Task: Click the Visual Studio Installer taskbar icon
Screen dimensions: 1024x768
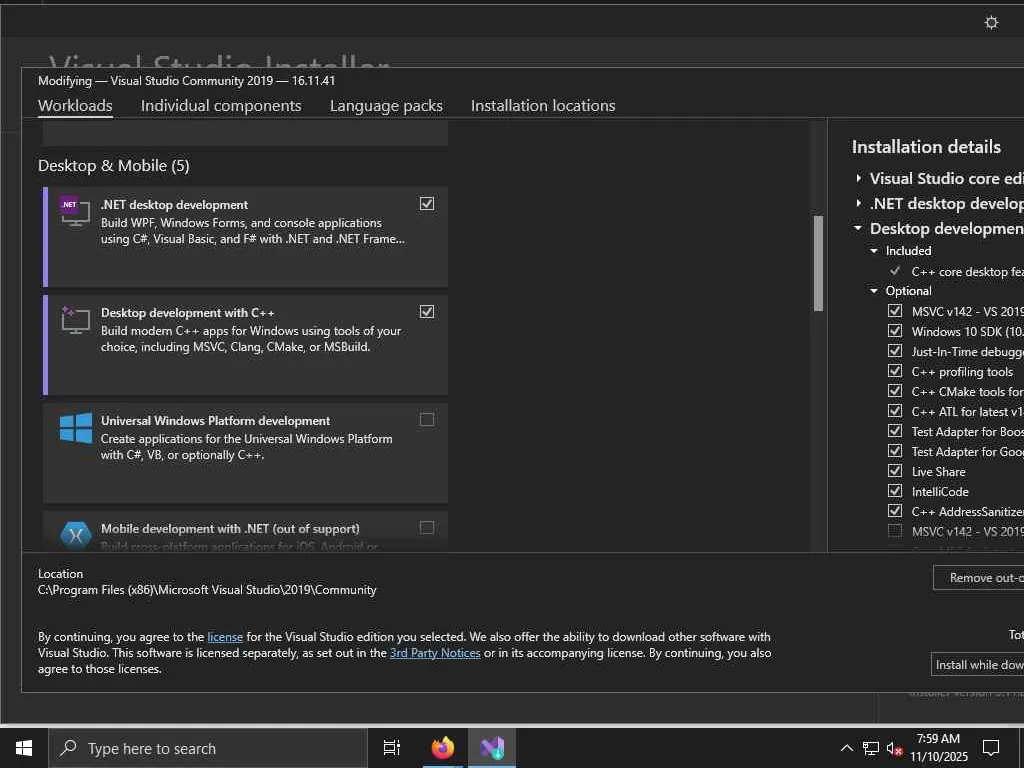Action: (x=492, y=748)
